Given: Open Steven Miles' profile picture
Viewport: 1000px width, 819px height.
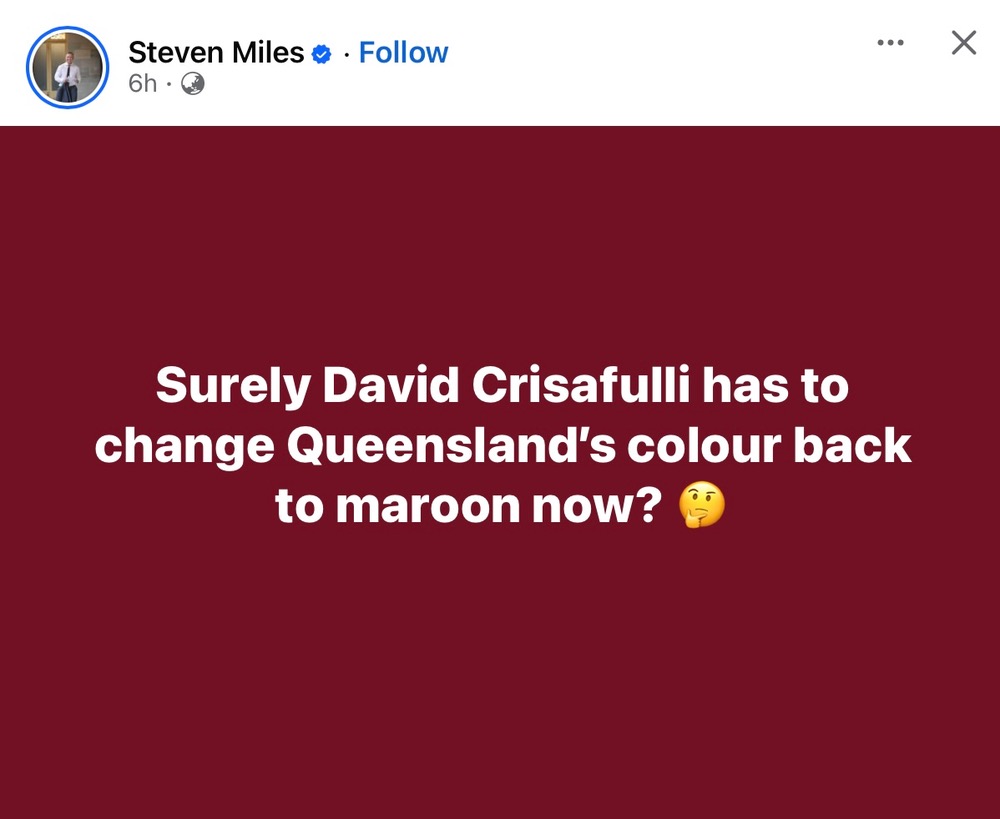Looking at the screenshot, I should 67,67.
